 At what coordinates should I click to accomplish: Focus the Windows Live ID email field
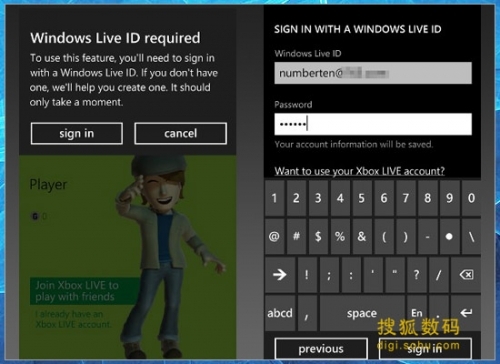coord(373,73)
